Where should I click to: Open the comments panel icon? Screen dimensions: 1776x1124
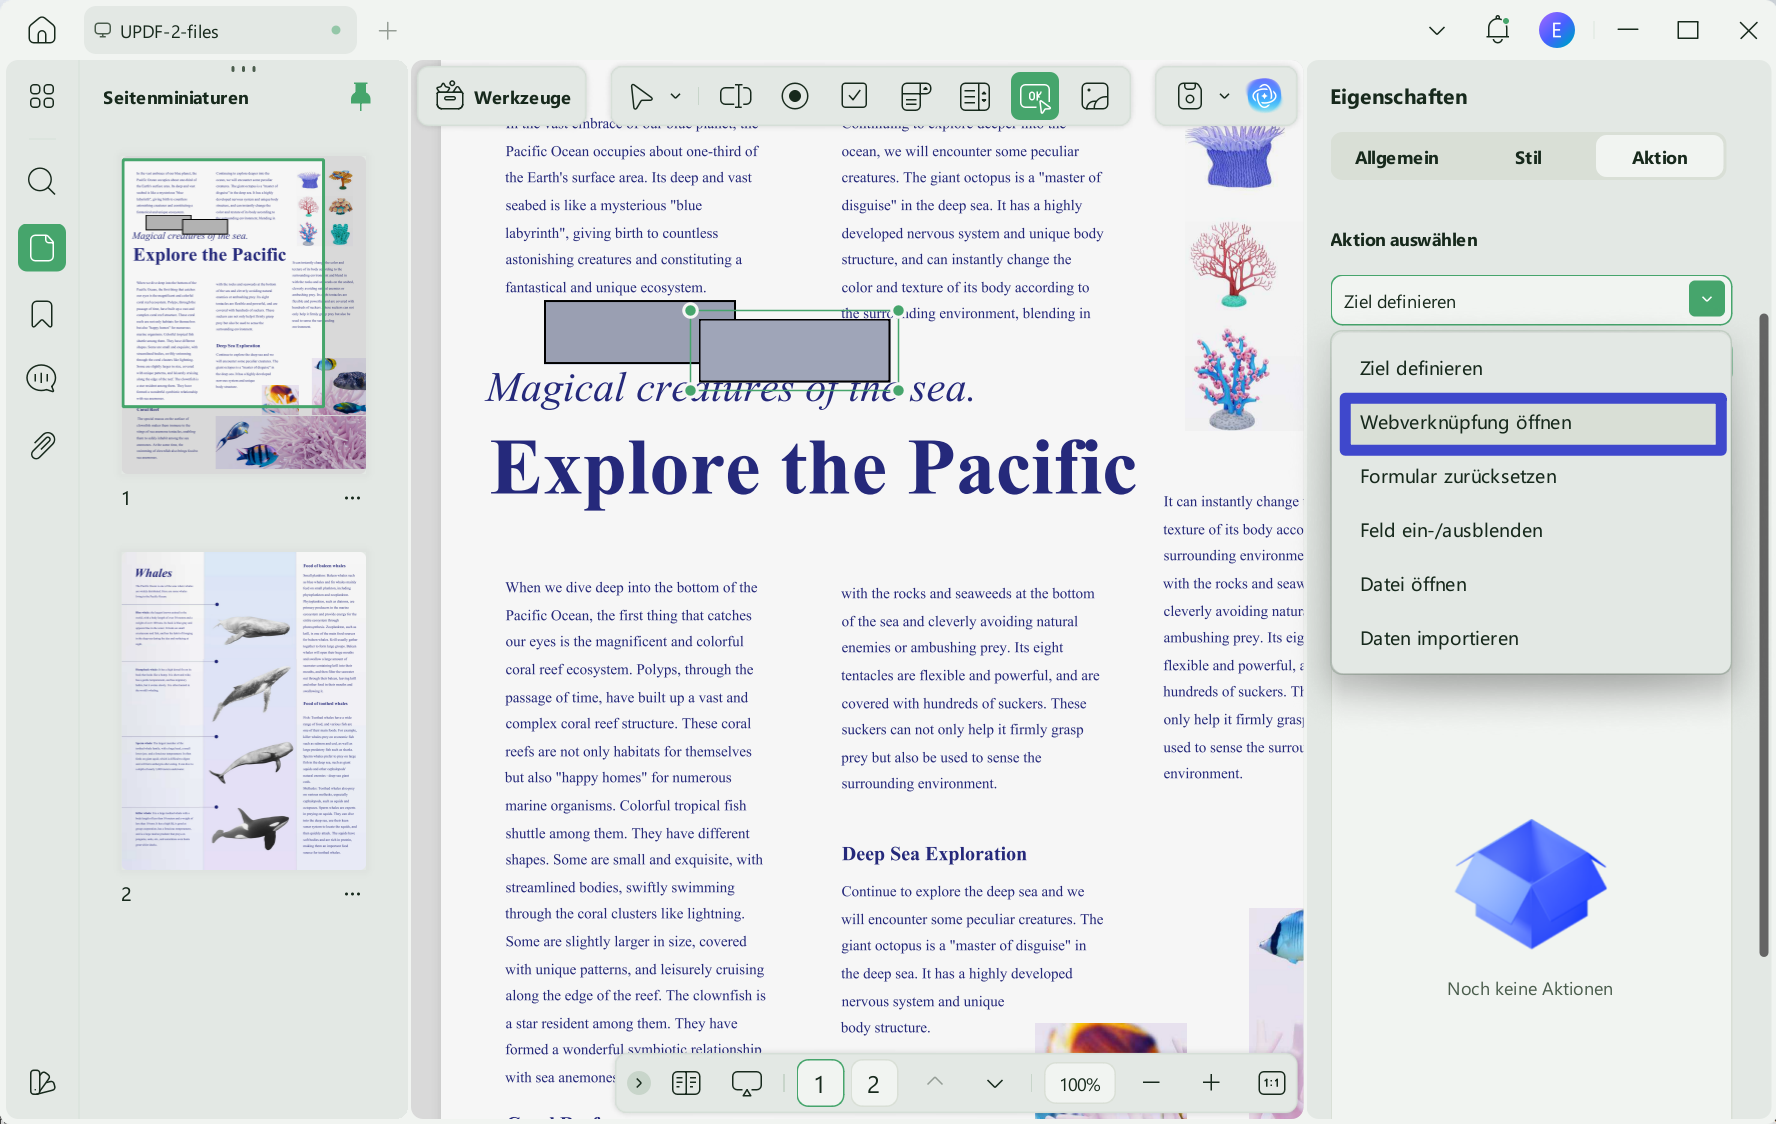pos(42,379)
